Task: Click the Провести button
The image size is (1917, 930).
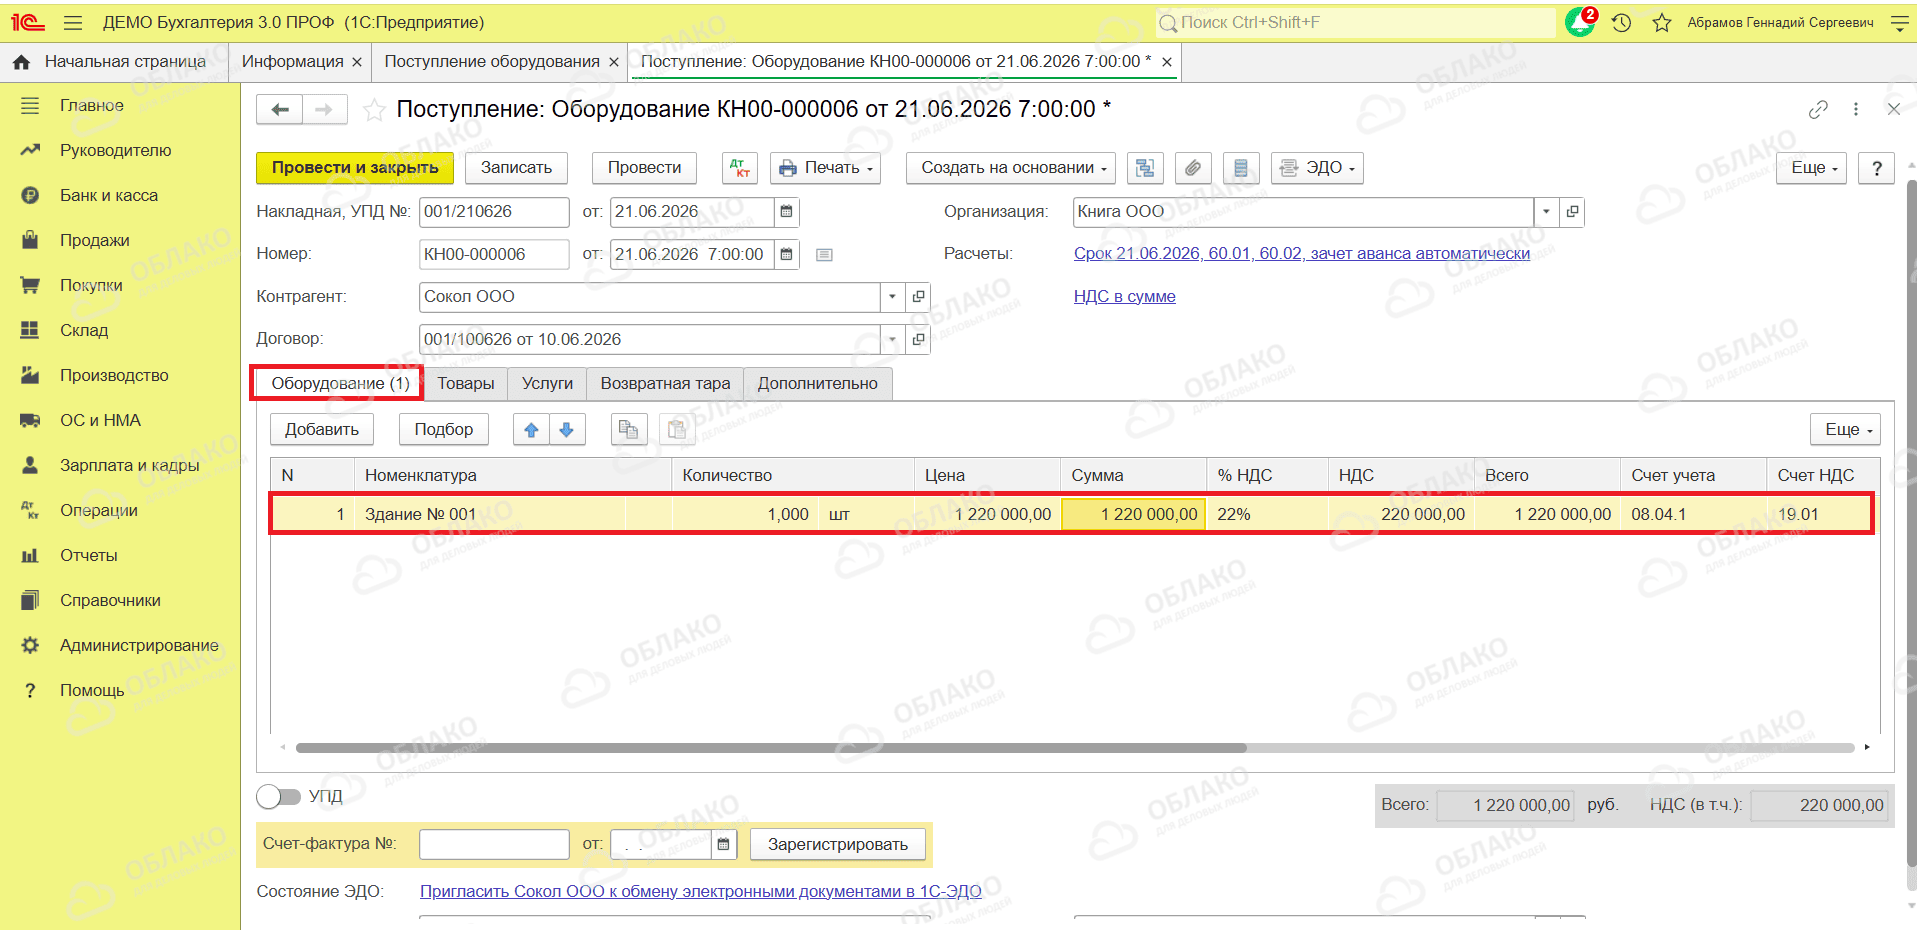Action: coord(644,168)
